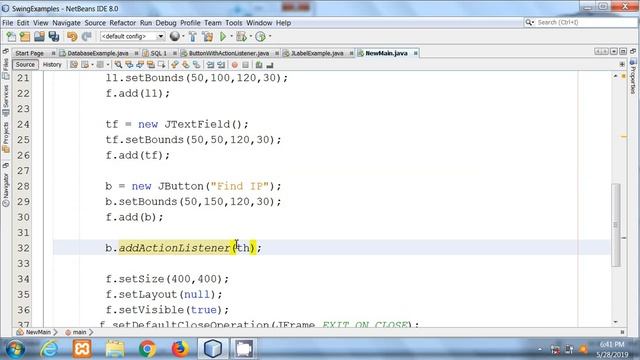Open the Refactor menu

pyautogui.click(x=122, y=23)
